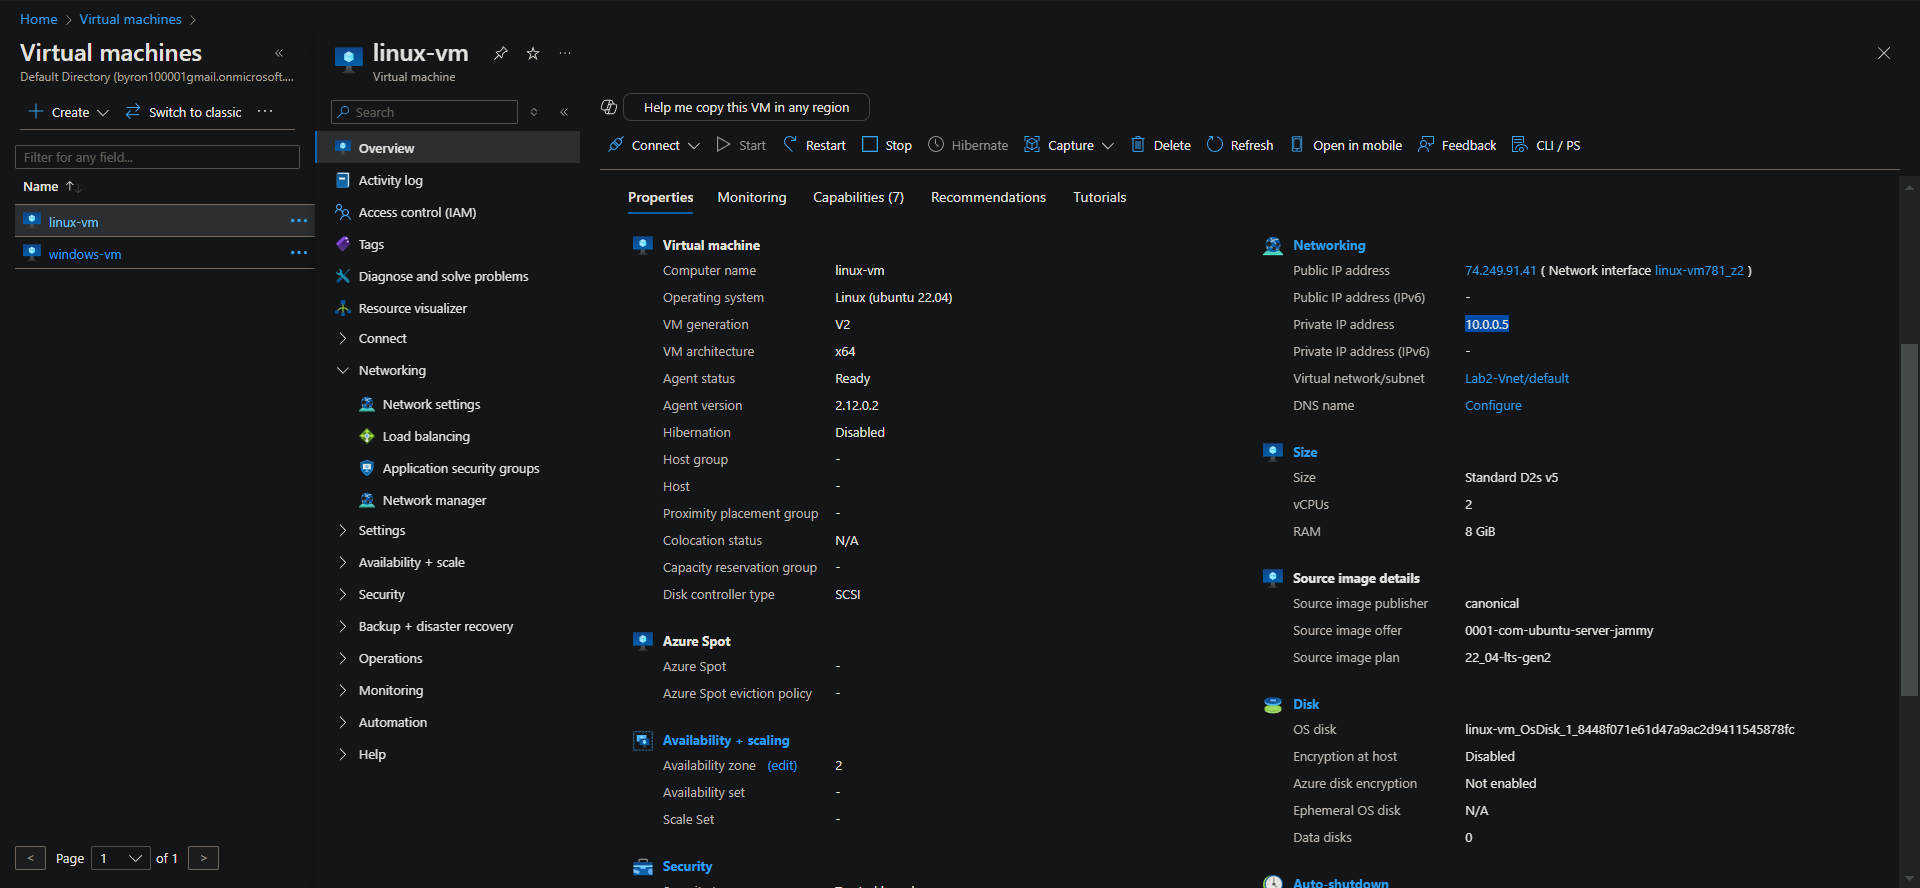Open public IP address 74.249.91.41 link
Viewport: 1920px width, 888px height.
(1500, 270)
